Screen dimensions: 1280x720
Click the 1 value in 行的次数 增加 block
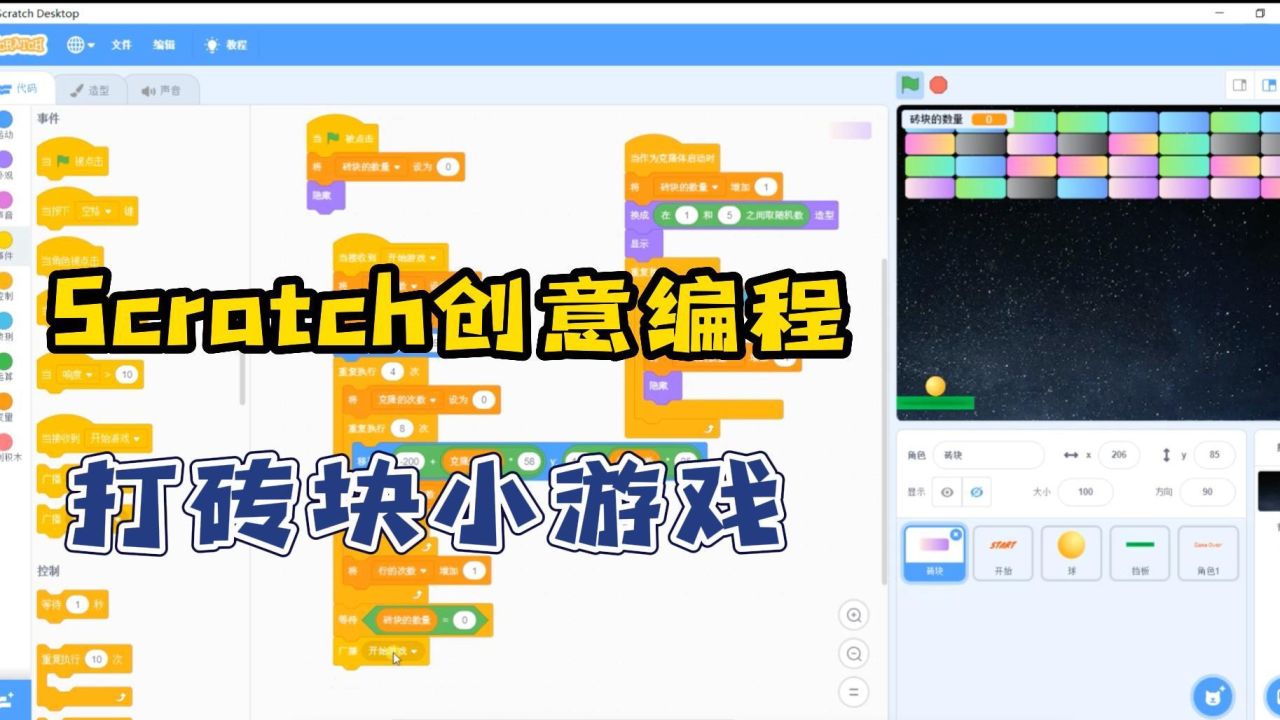[473, 571]
